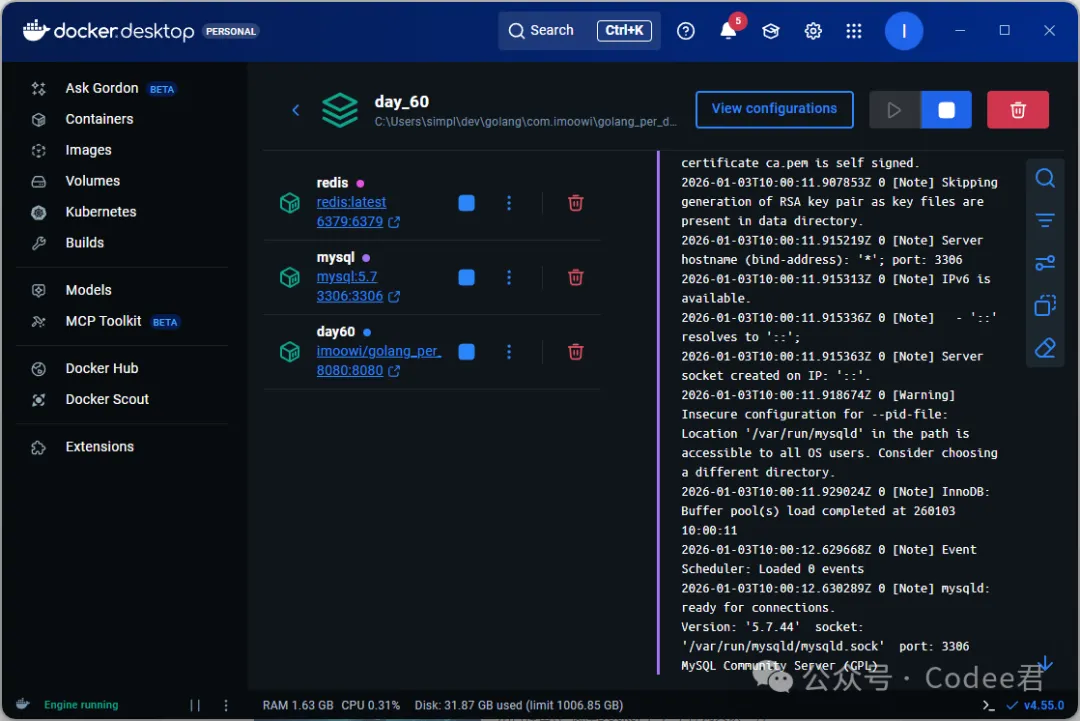1080x721 pixels.
Task: Open Settings gear icon
Action: tap(813, 31)
